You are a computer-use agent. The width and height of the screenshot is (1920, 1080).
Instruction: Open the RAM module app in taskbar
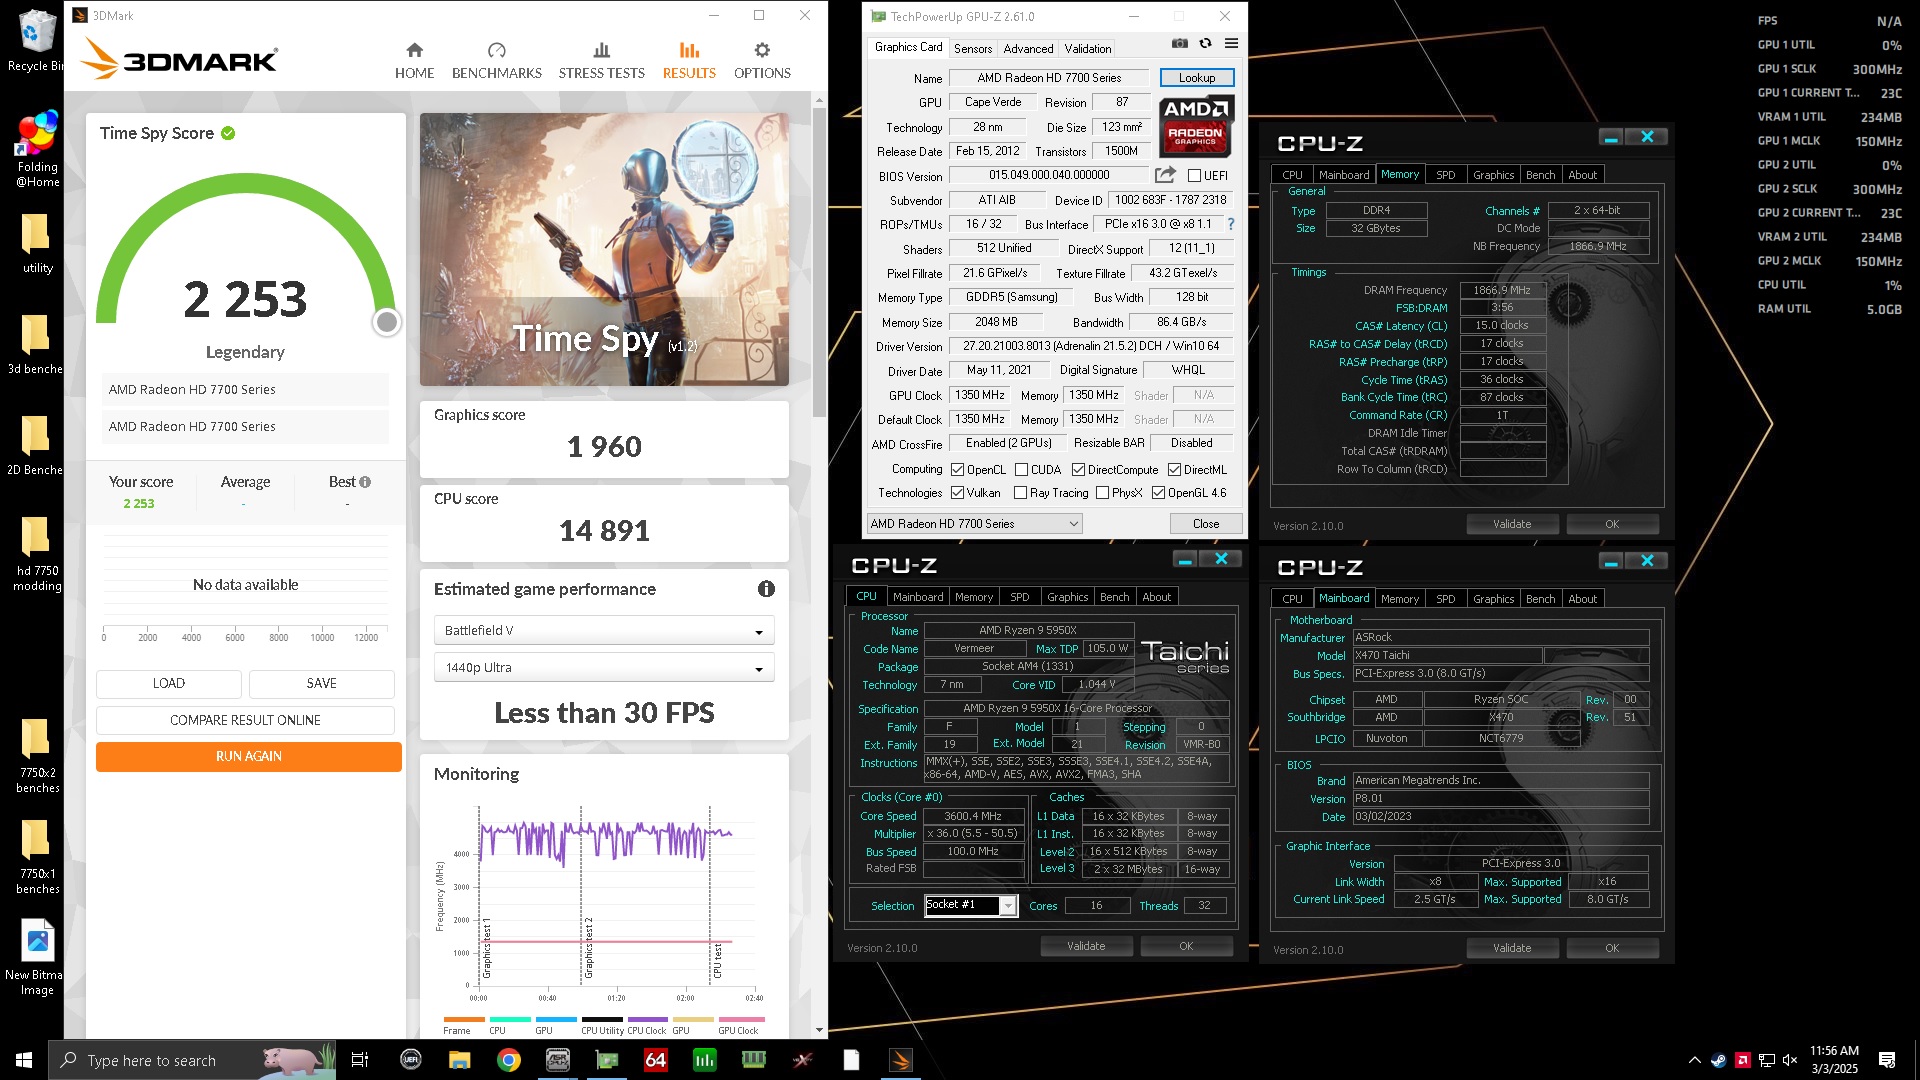754,1060
